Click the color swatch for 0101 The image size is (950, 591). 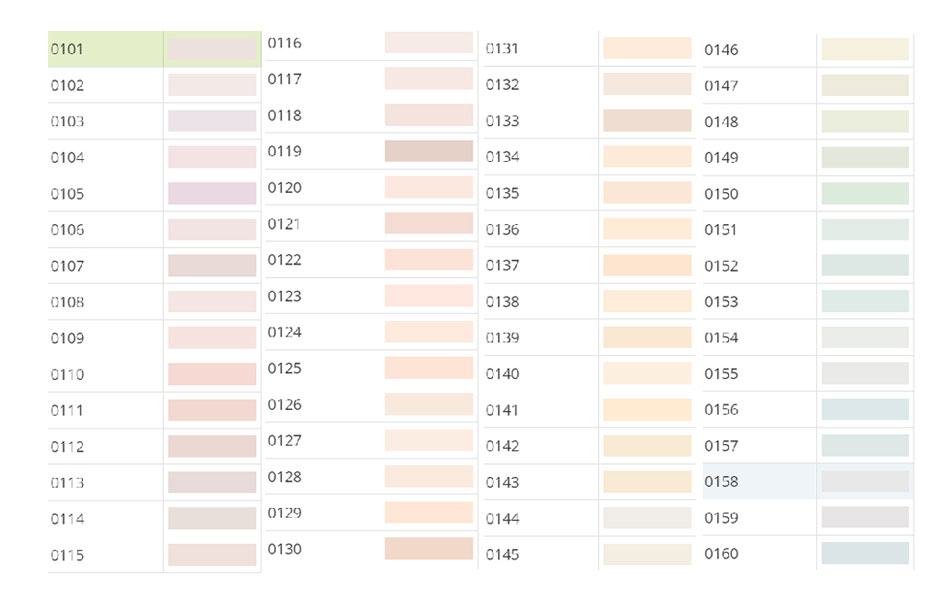click(x=211, y=49)
